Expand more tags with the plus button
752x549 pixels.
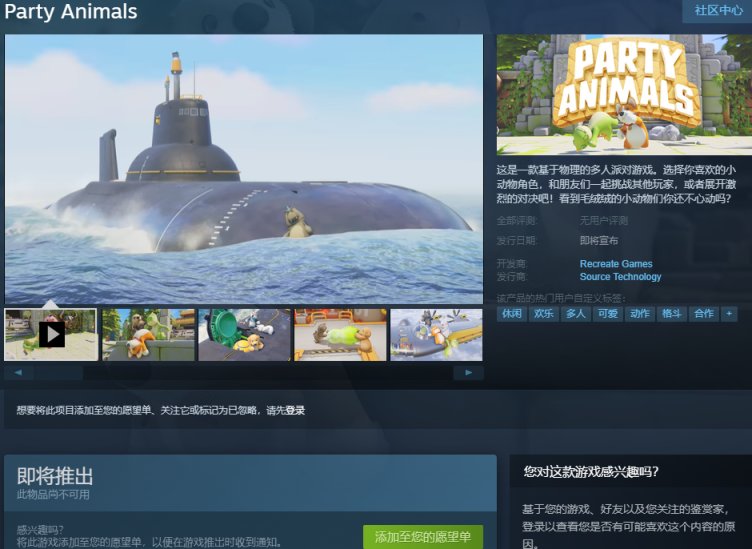point(729,313)
